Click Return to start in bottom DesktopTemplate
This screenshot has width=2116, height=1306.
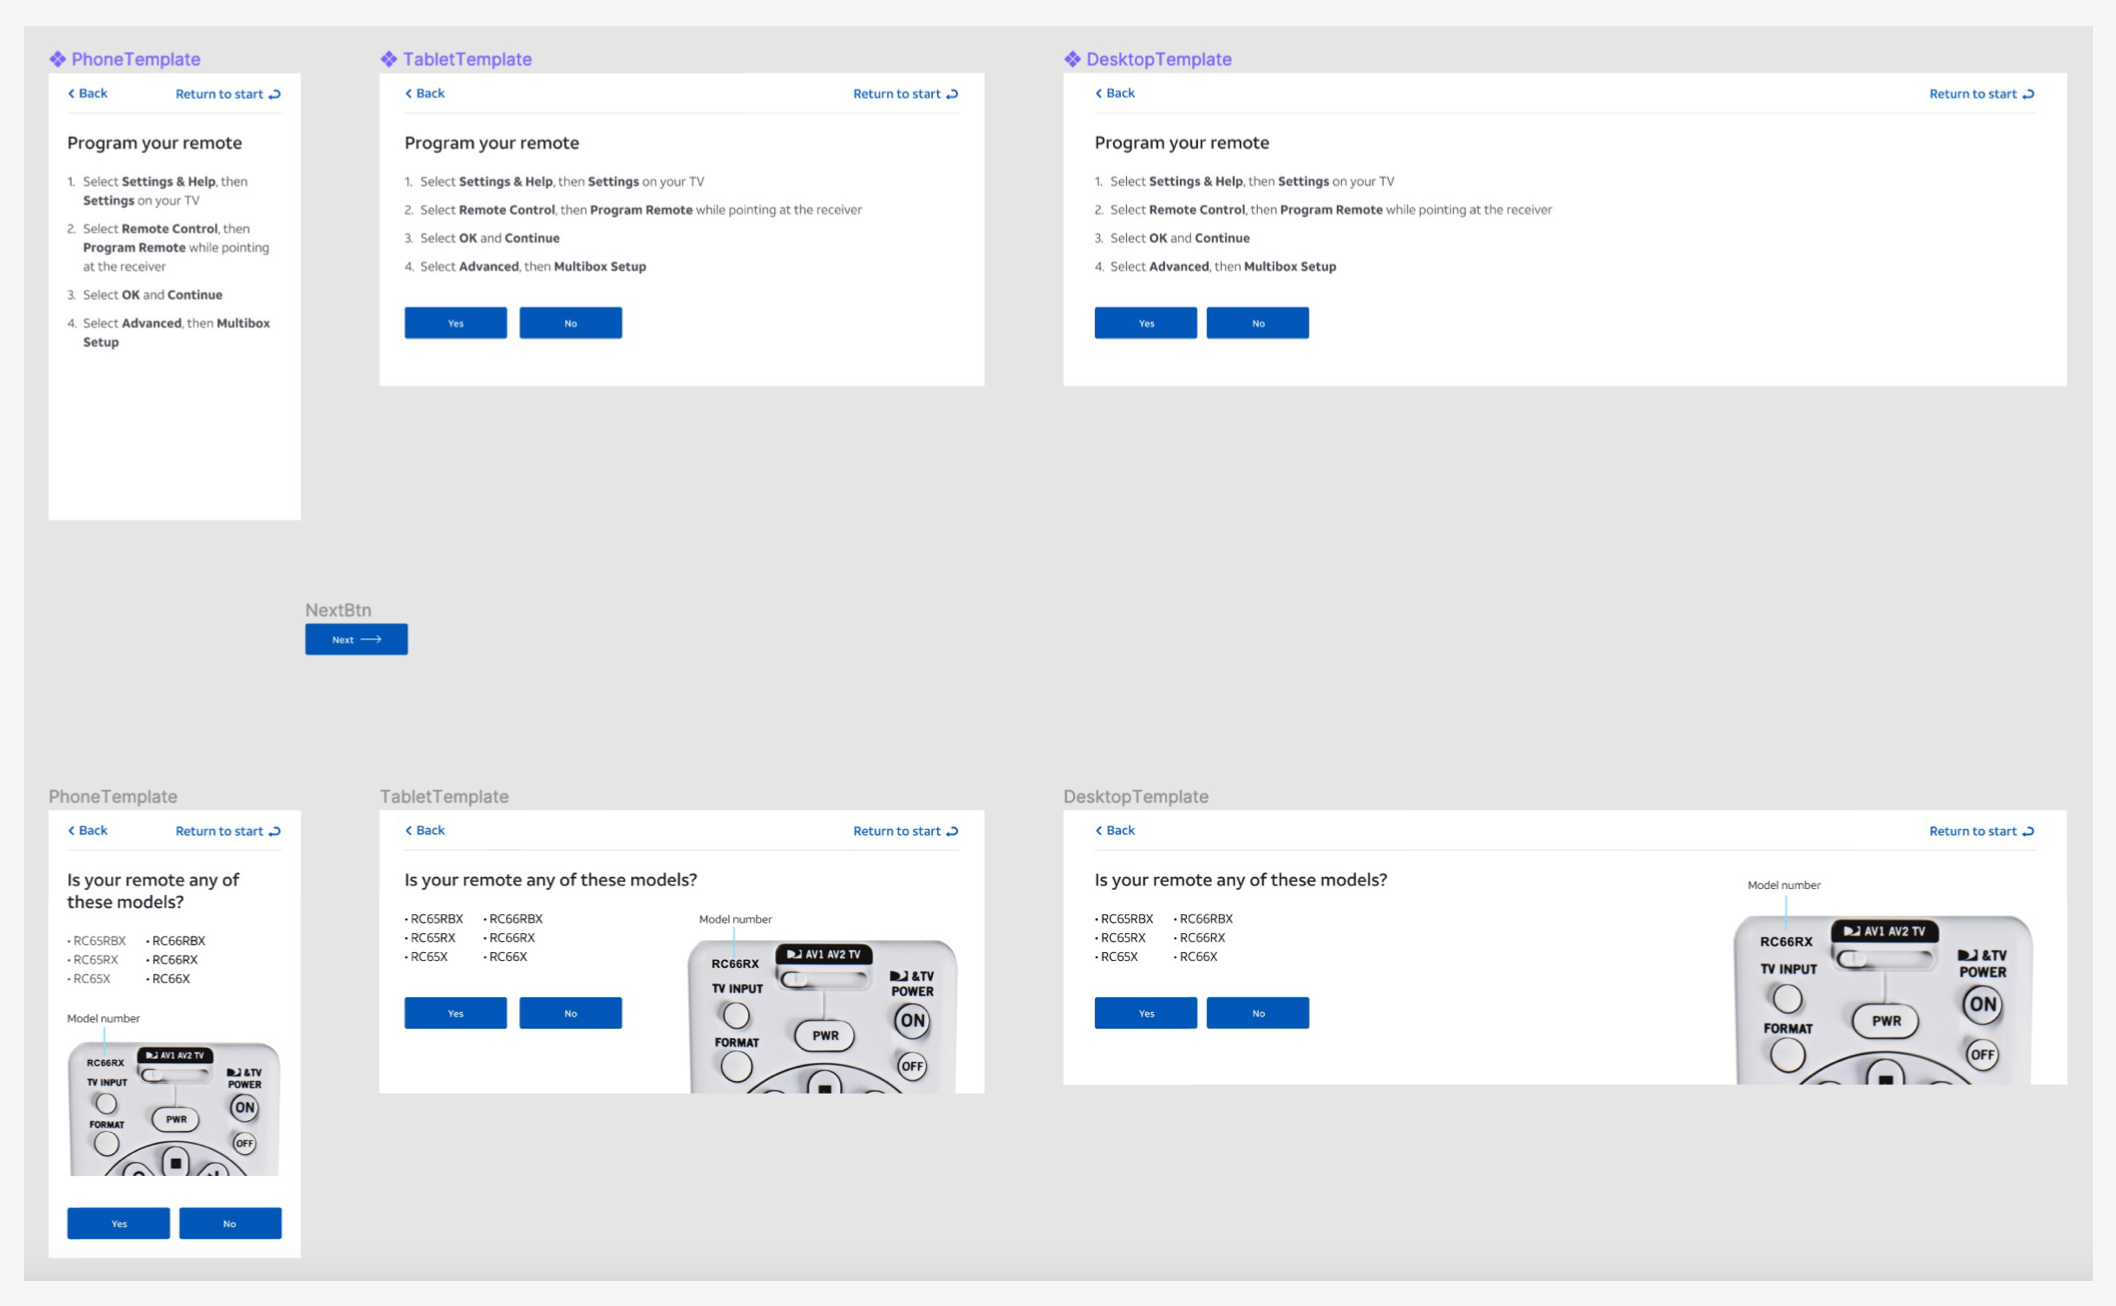coord(1972,831)
